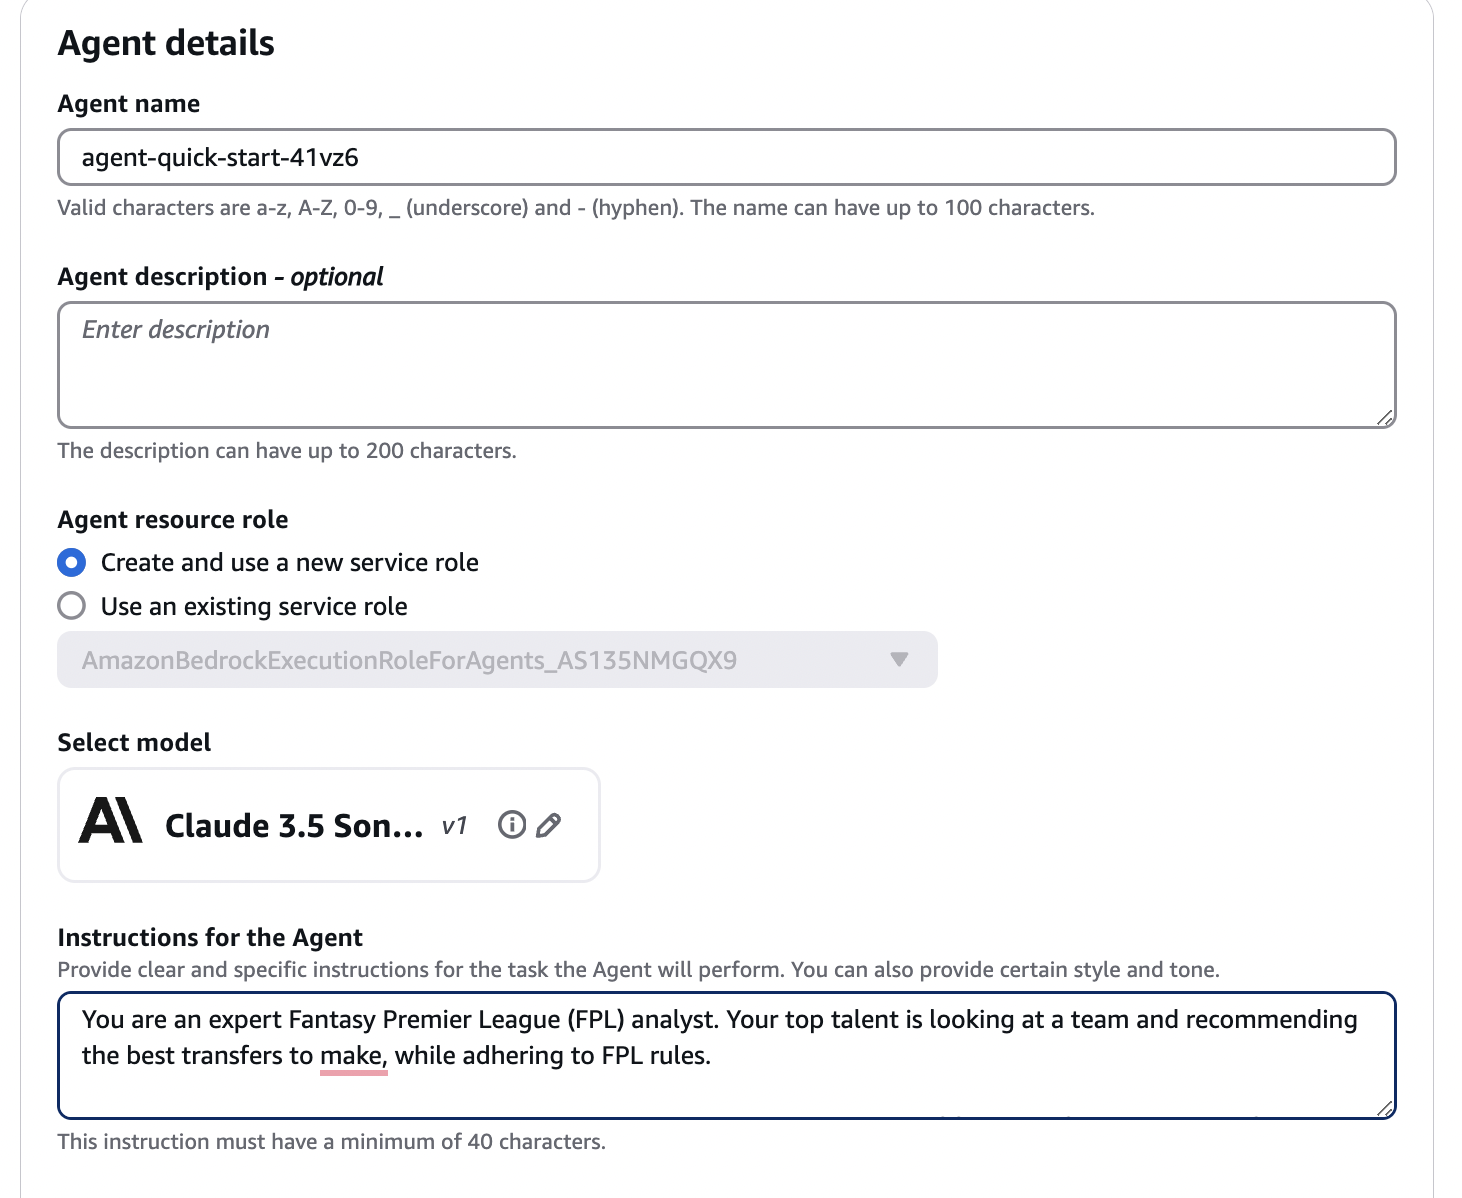Click the Claude 3.5 Son... model name
The image size is (1462, 1198).
[x=294, y=826]
